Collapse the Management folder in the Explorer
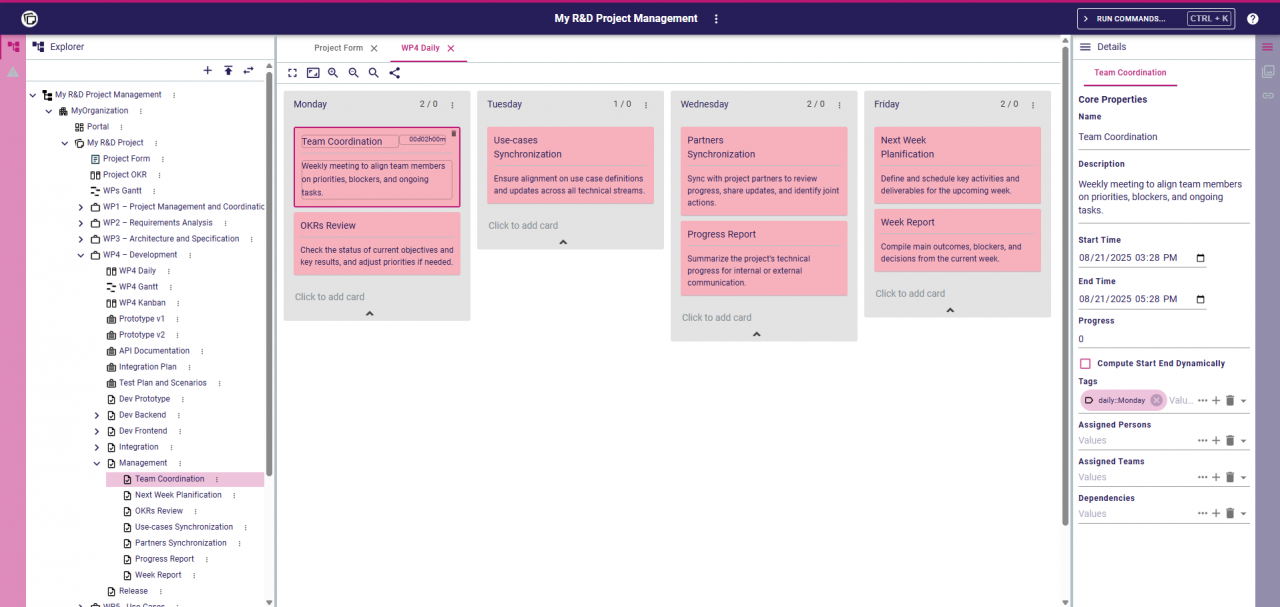 97,463
